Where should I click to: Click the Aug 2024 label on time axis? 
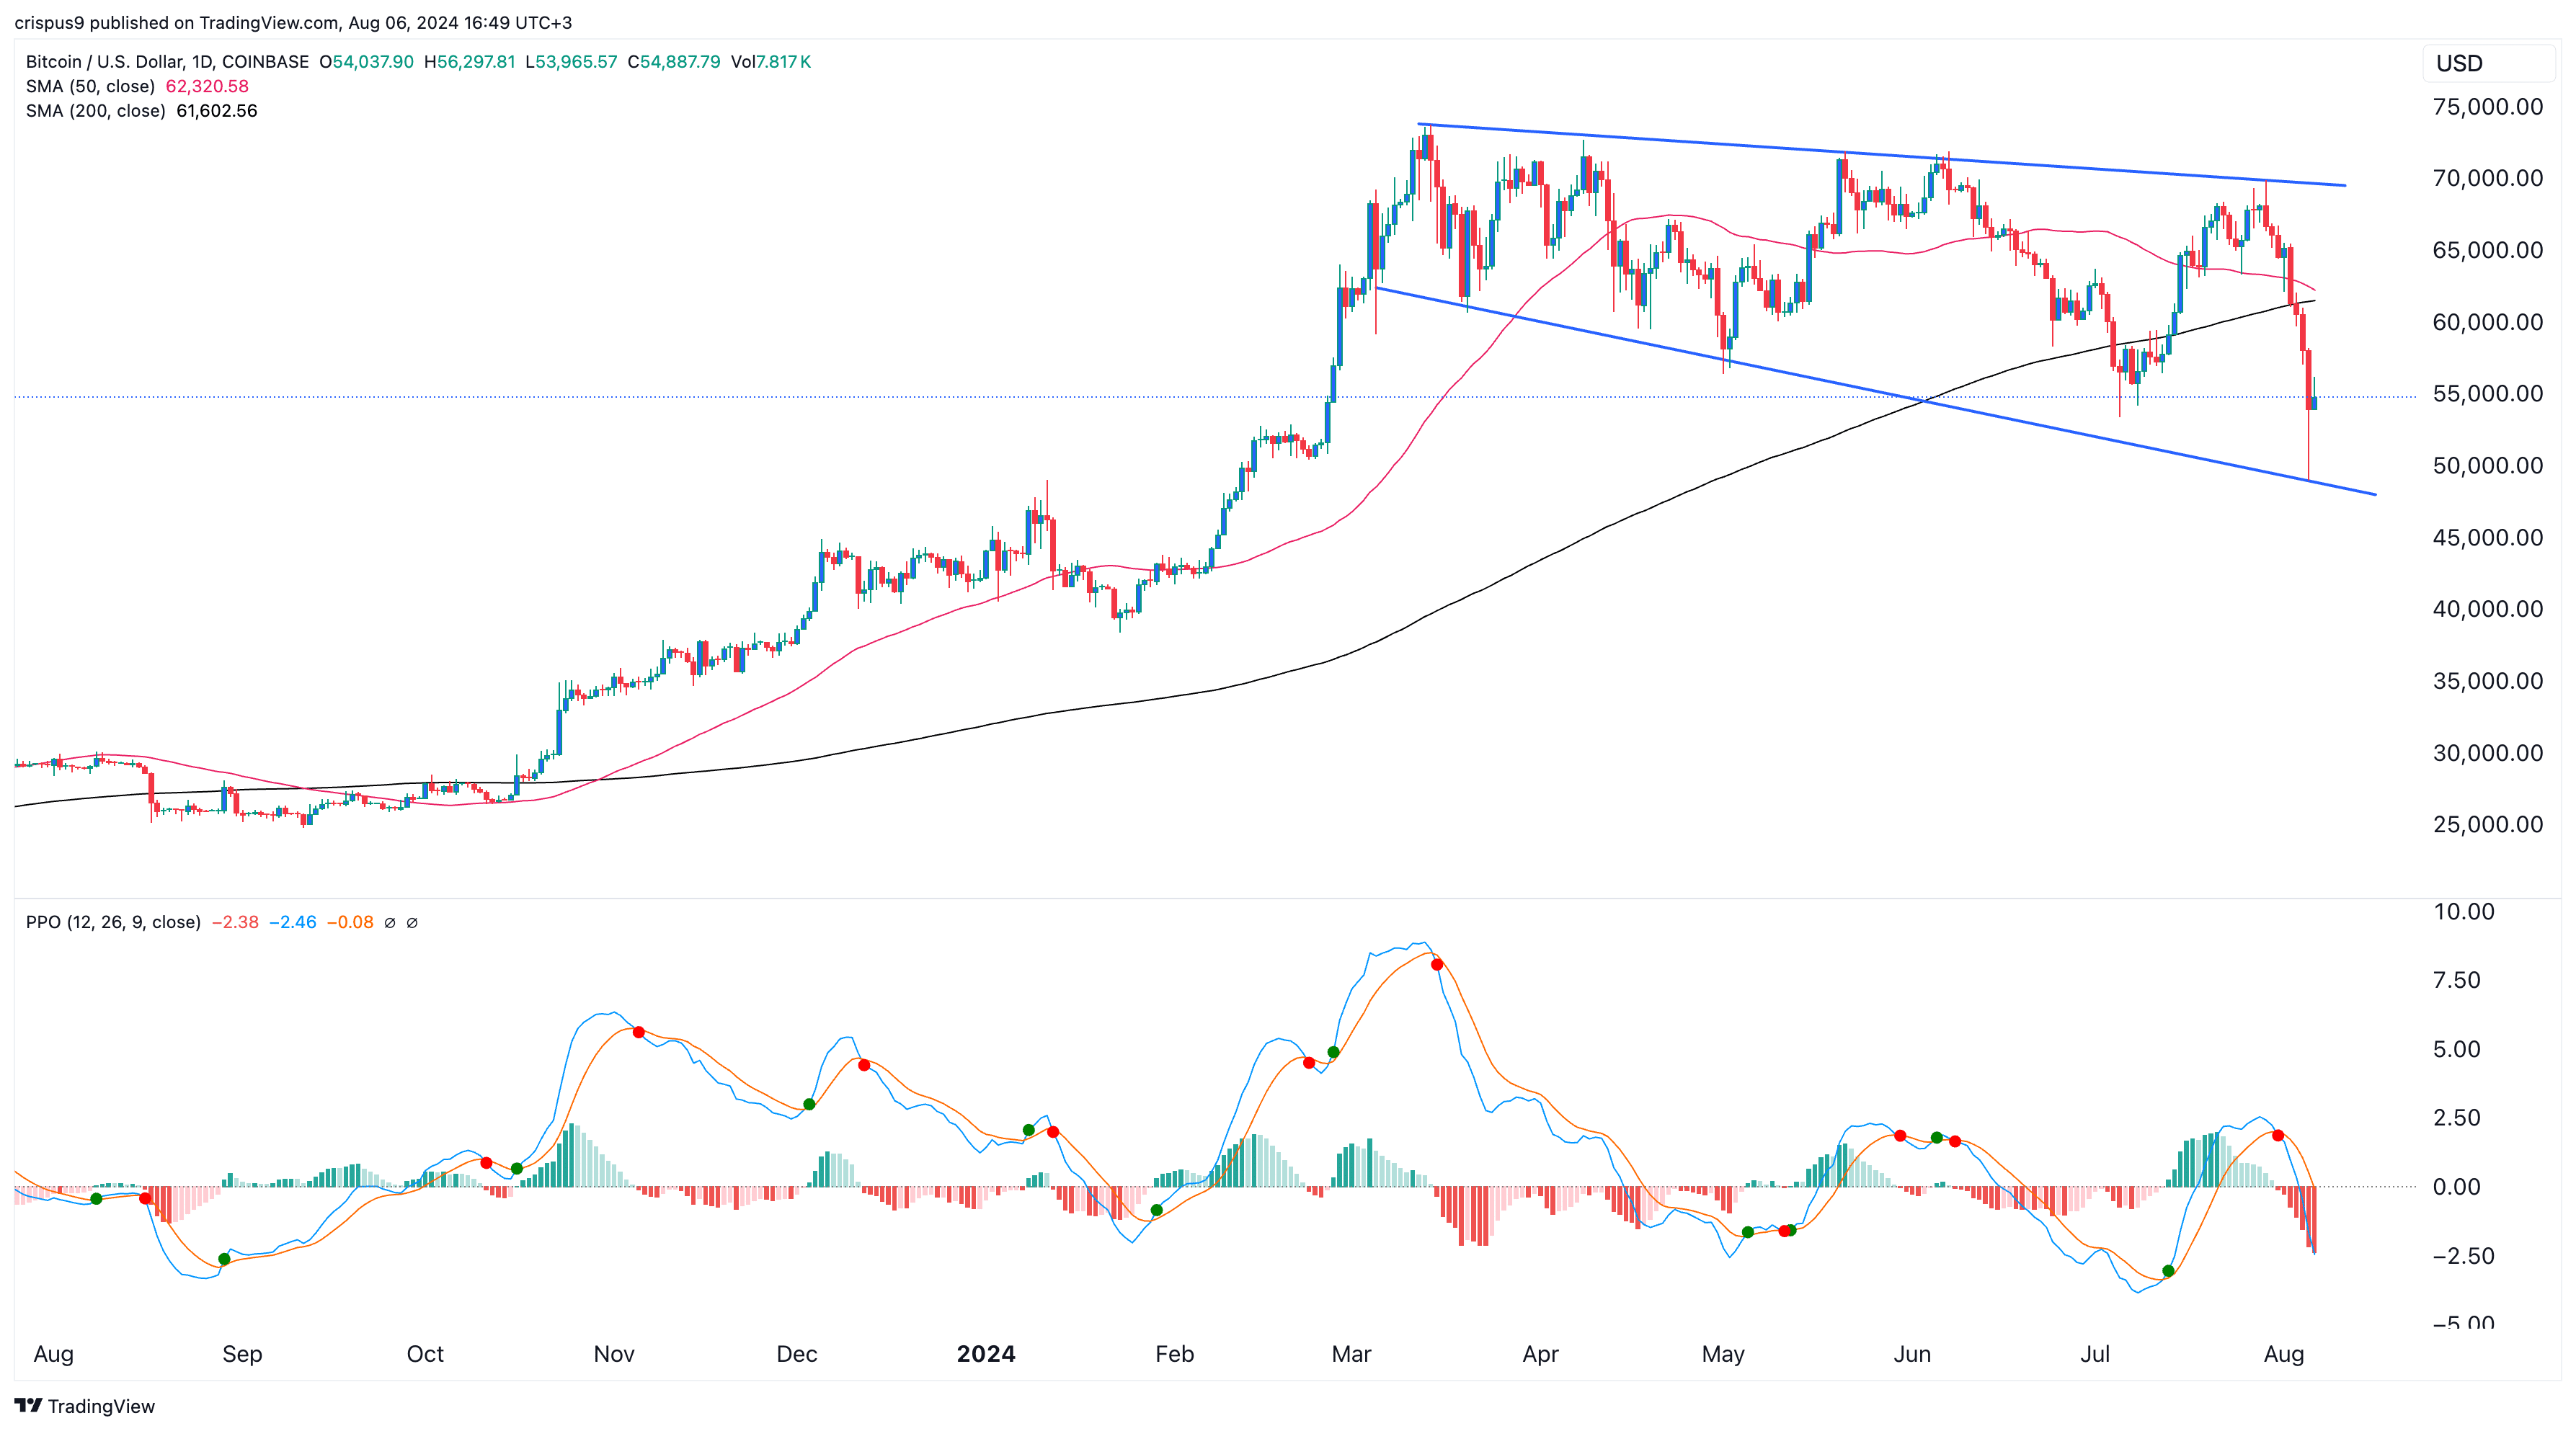coord(2284,1354)
